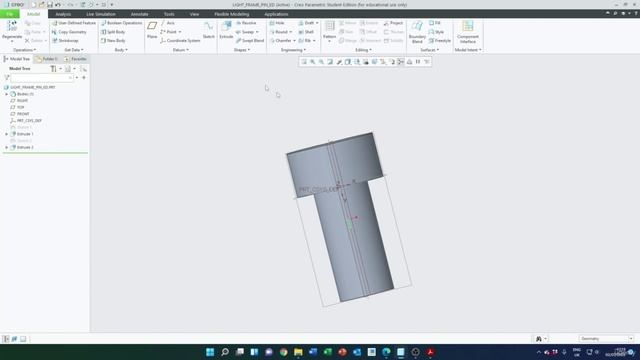Click the Project tool in Editing

pos(393,23)
